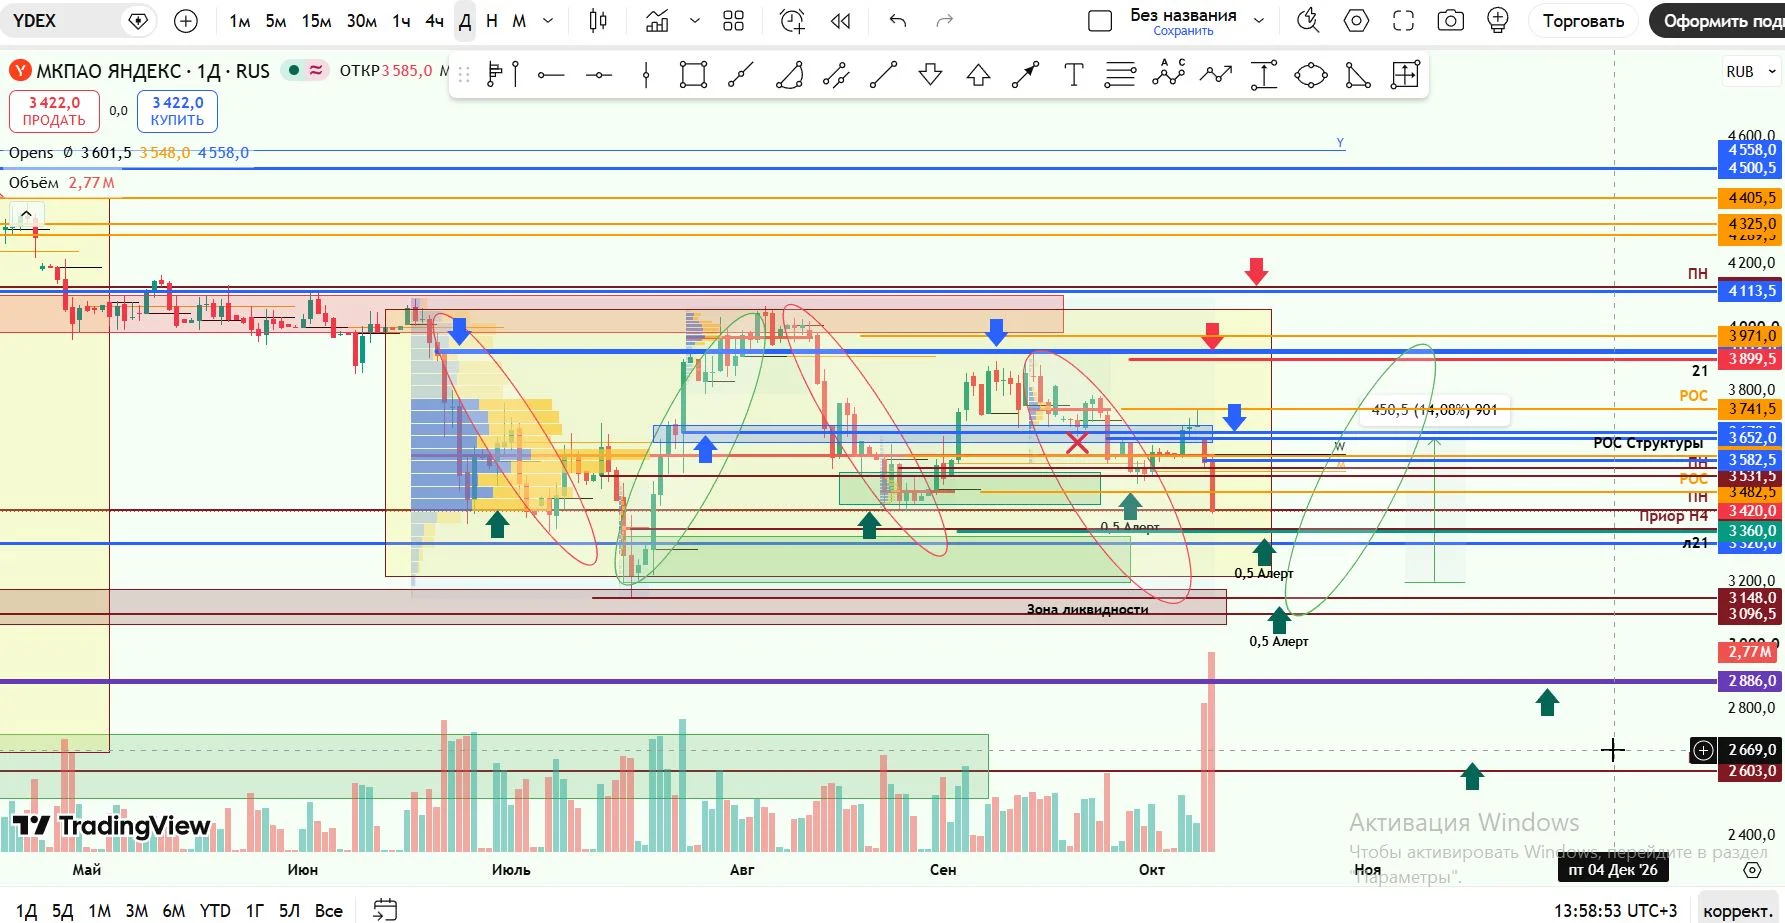Viewport: 1785px width, 923px height.
Task: Select the ellipse drawing tool
Action: [1311, 74]
